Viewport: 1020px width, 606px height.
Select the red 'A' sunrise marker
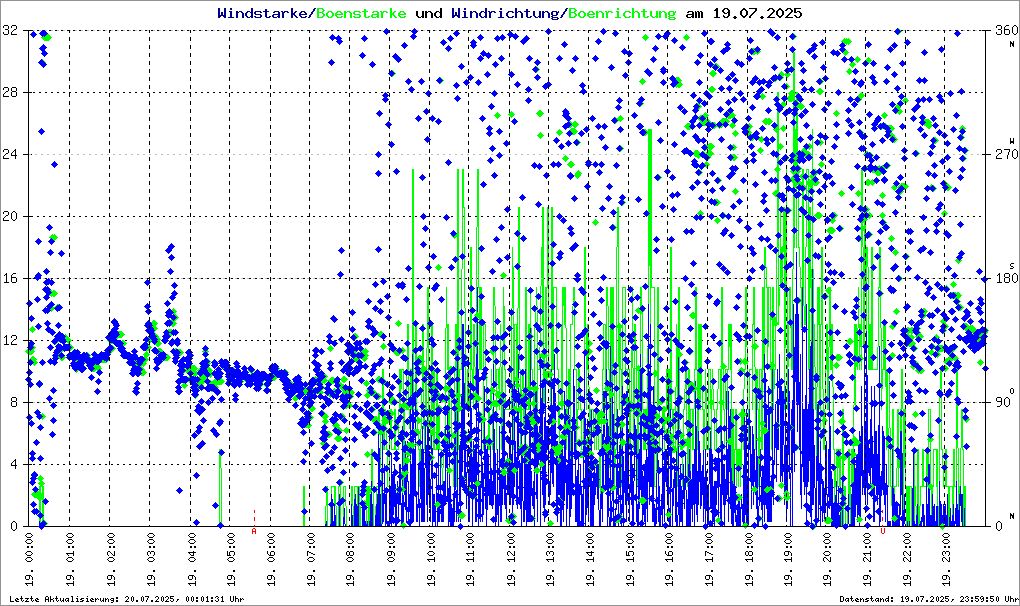click(254, 531)
